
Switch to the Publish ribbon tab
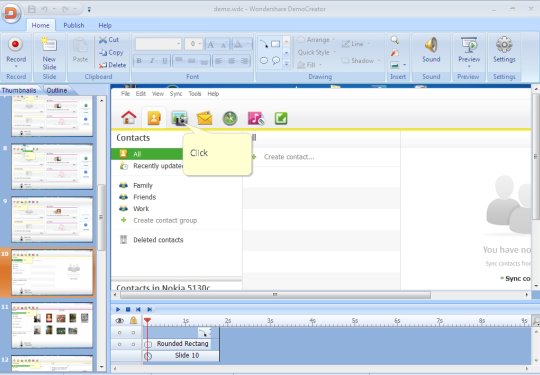(74, 25)
